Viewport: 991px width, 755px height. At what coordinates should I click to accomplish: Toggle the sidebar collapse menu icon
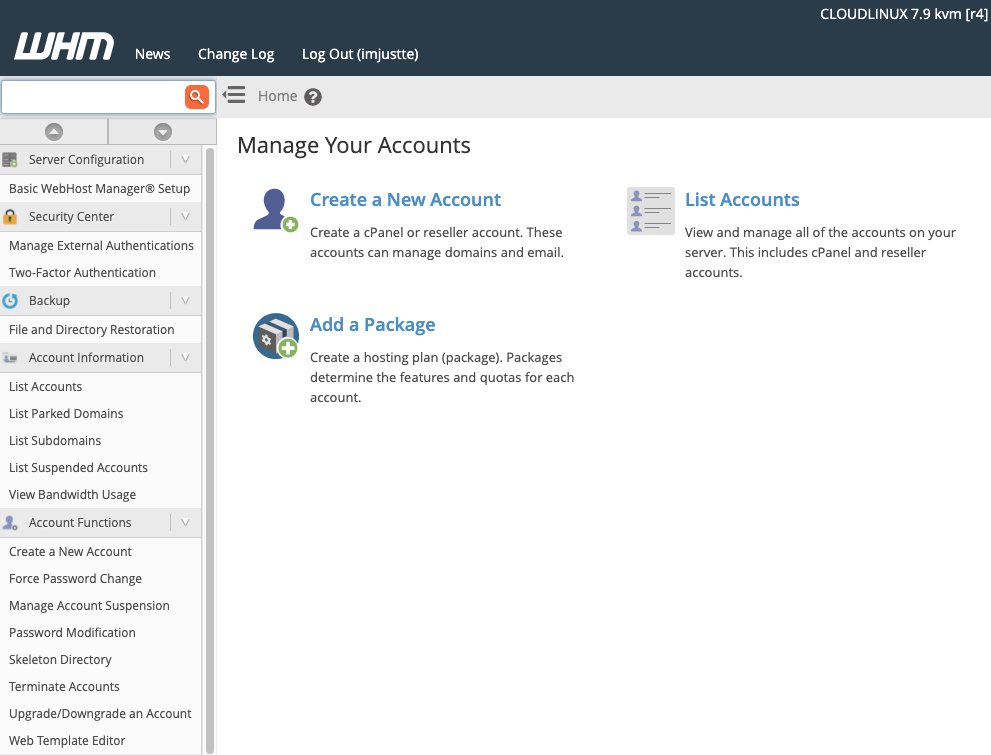click(234, 95)
